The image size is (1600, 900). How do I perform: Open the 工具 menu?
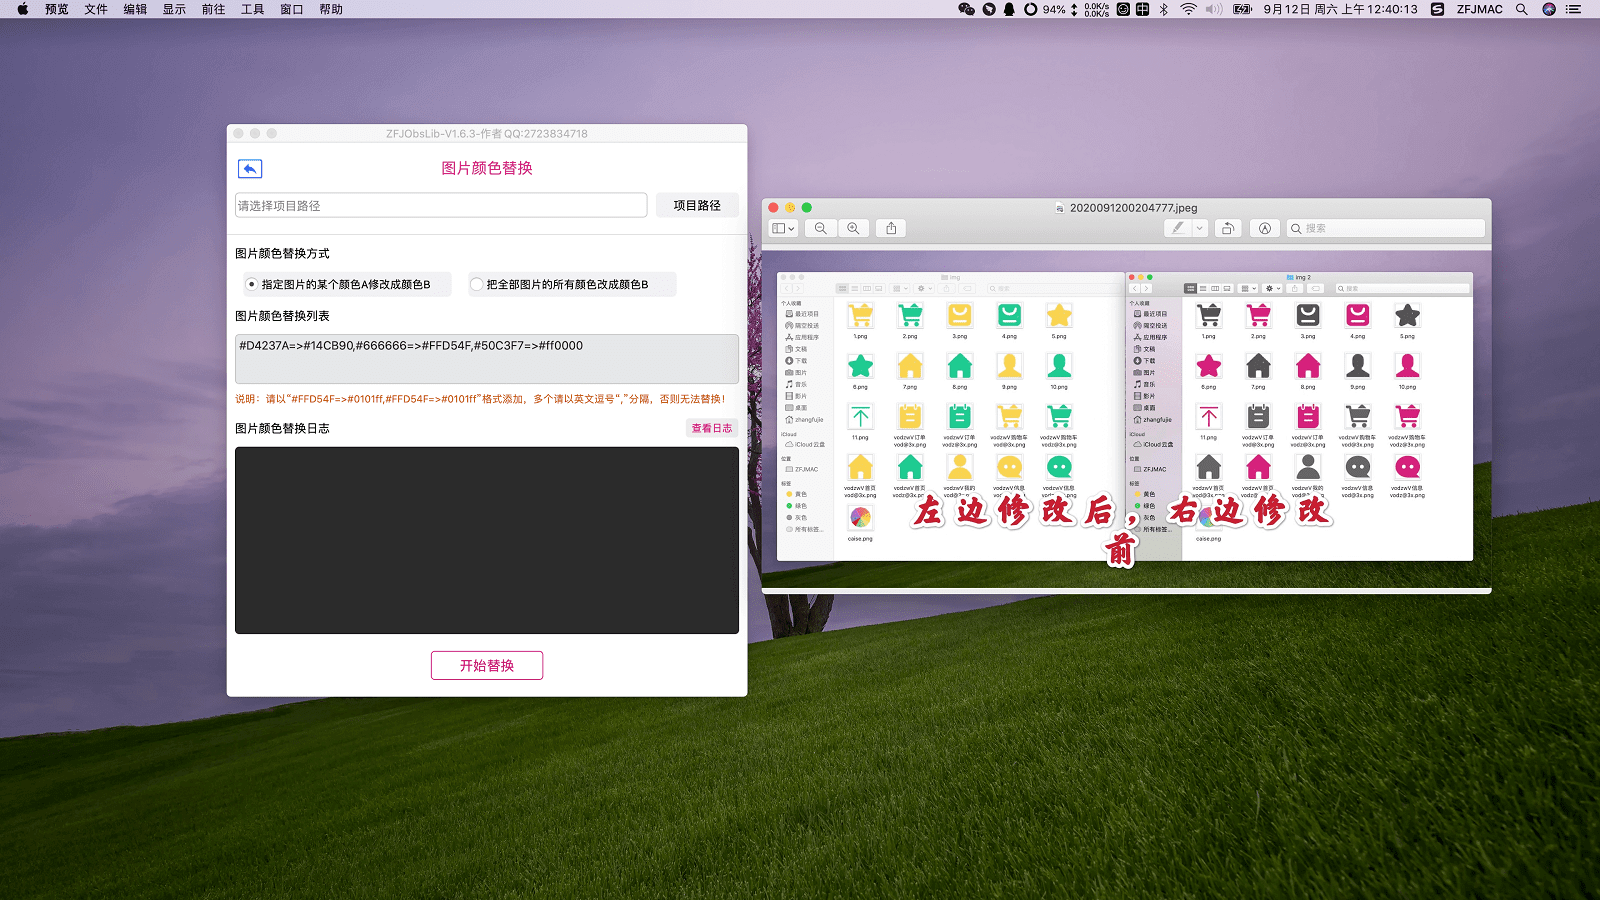pyautogui.click(x=253, y=9)
